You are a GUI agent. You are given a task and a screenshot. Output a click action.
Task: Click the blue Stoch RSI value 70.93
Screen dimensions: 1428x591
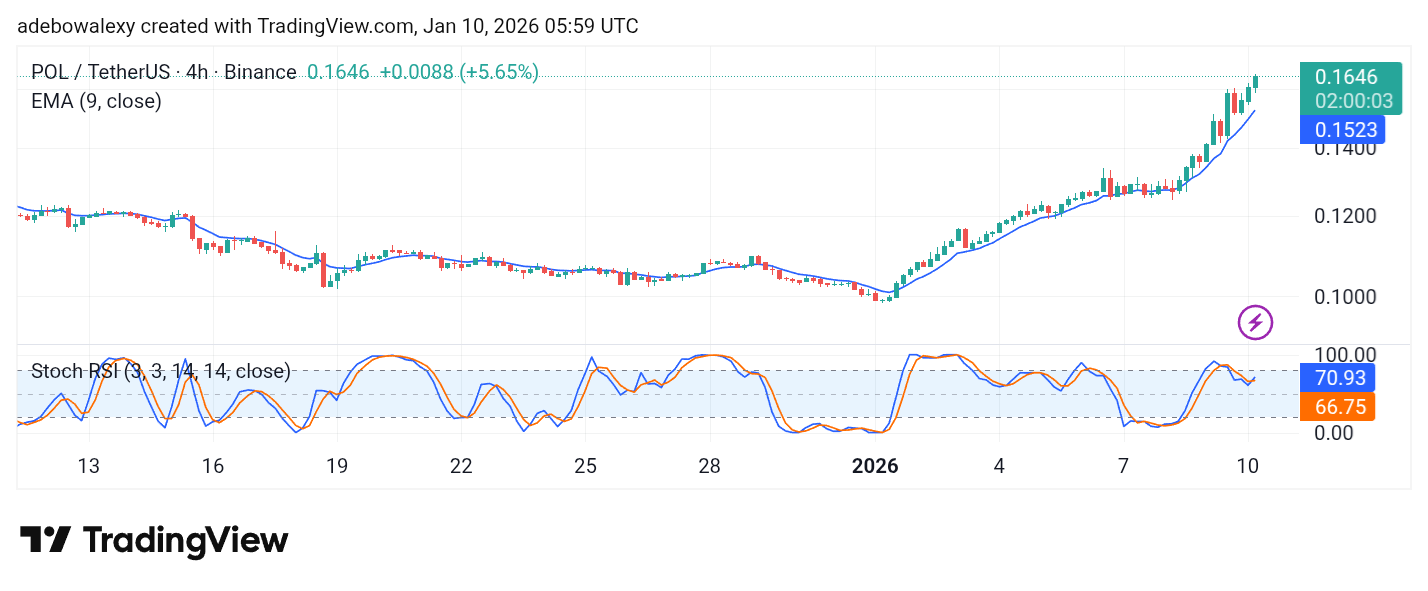coord(1337,378)
